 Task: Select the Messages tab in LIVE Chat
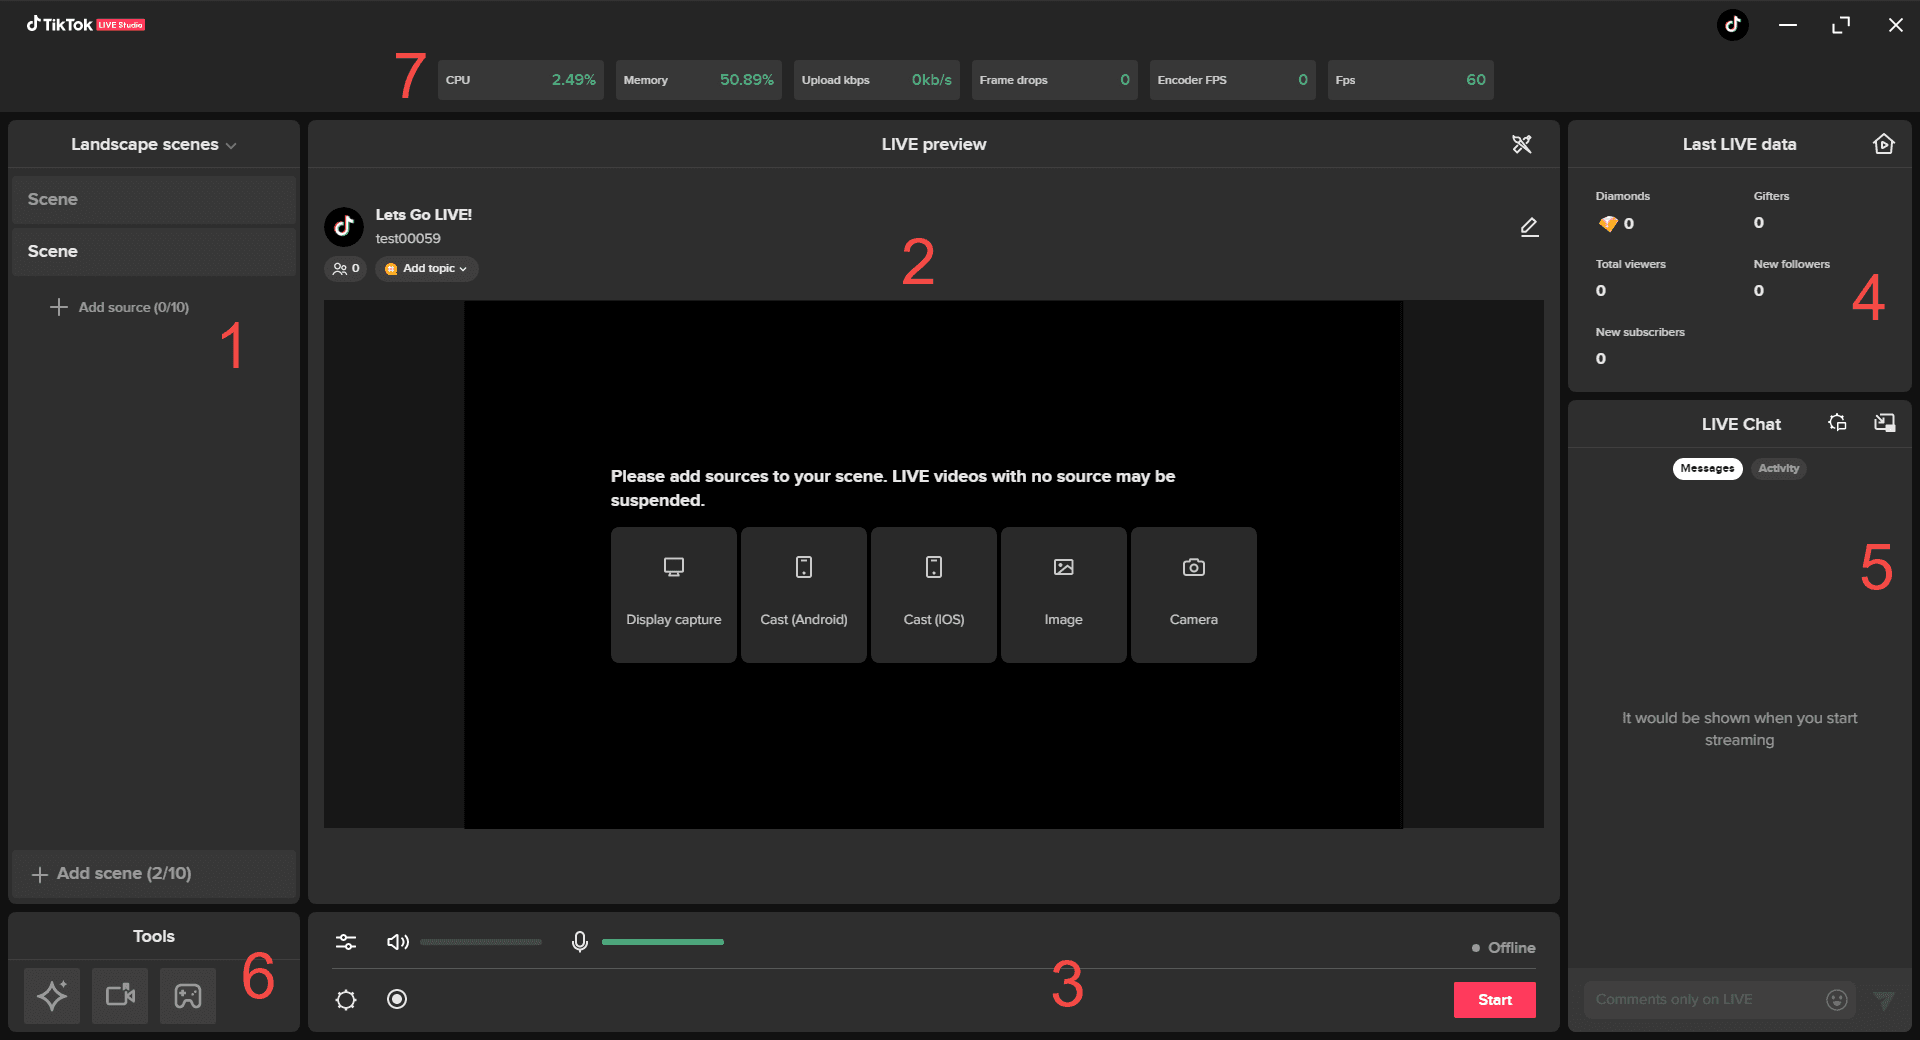tap(1707, 469)
